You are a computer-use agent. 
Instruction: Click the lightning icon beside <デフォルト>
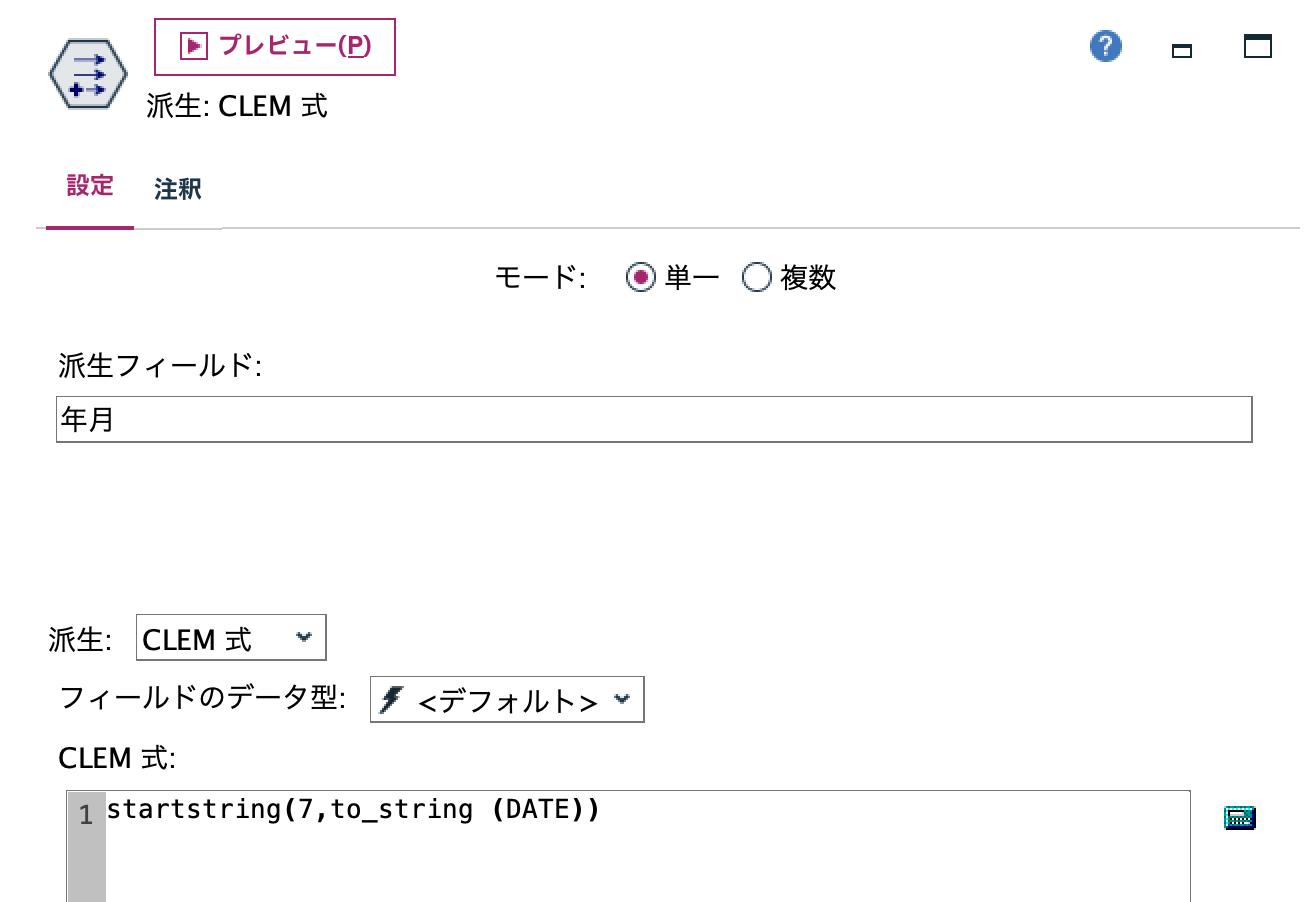[390, 699]
